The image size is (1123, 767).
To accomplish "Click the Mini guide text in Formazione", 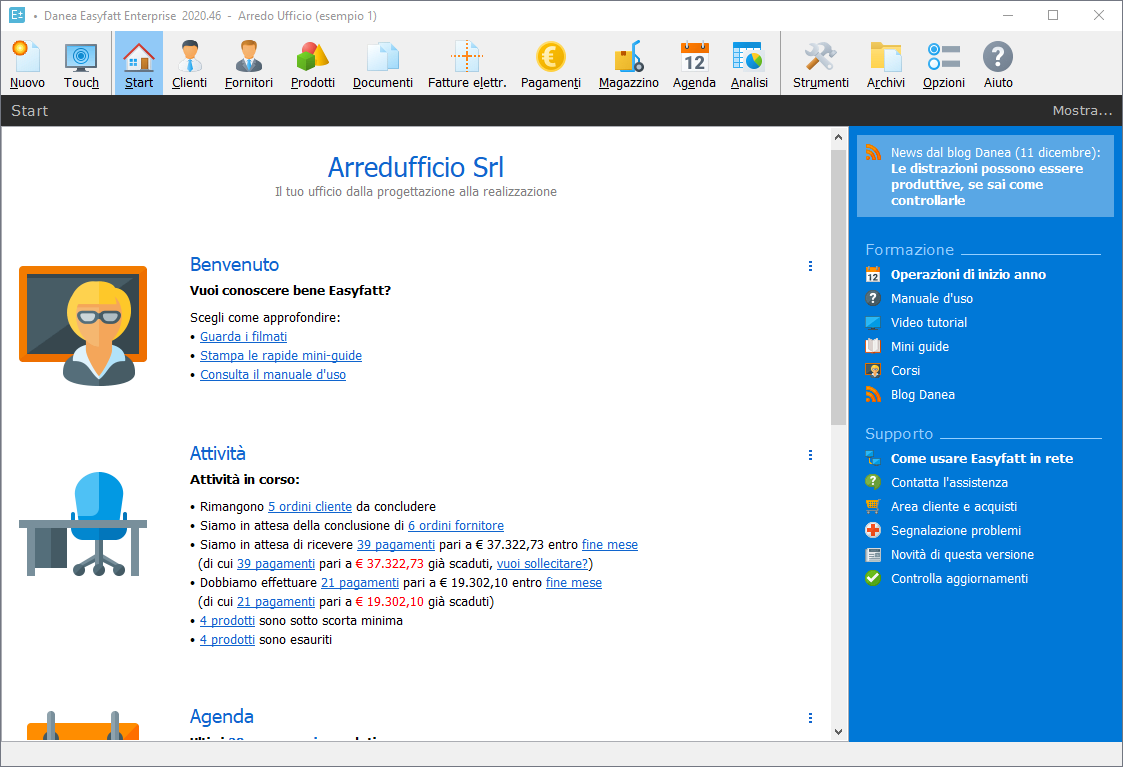I will 920,347.
